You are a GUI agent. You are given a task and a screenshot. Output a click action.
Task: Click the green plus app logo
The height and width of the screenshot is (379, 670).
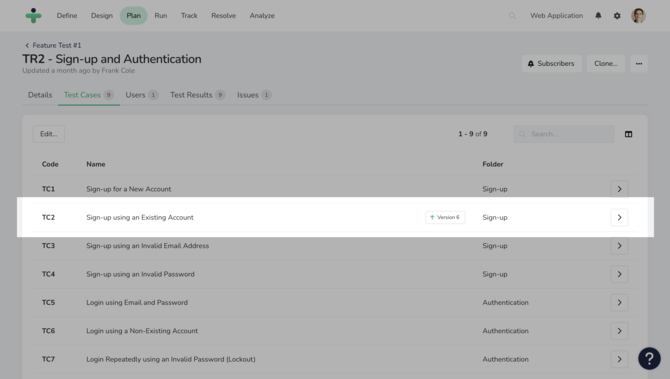[x=33, y=15]
